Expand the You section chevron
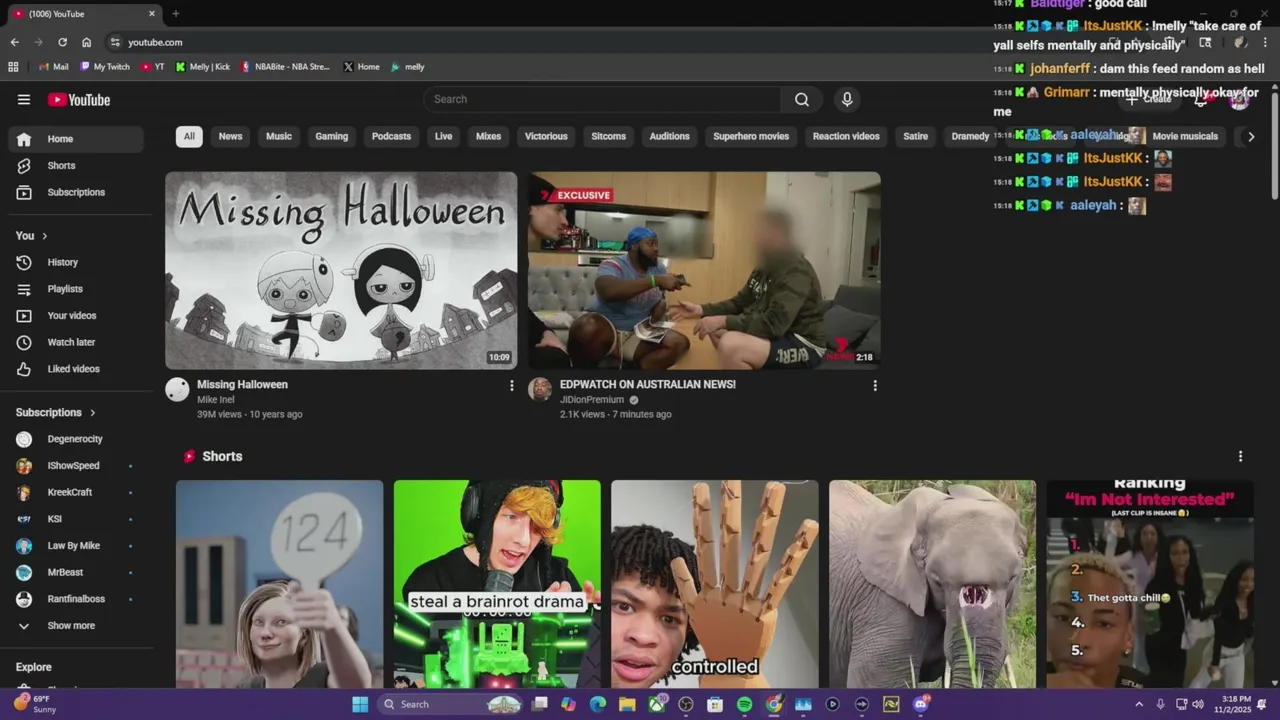The image size is (1280, 720). (44, 236)
